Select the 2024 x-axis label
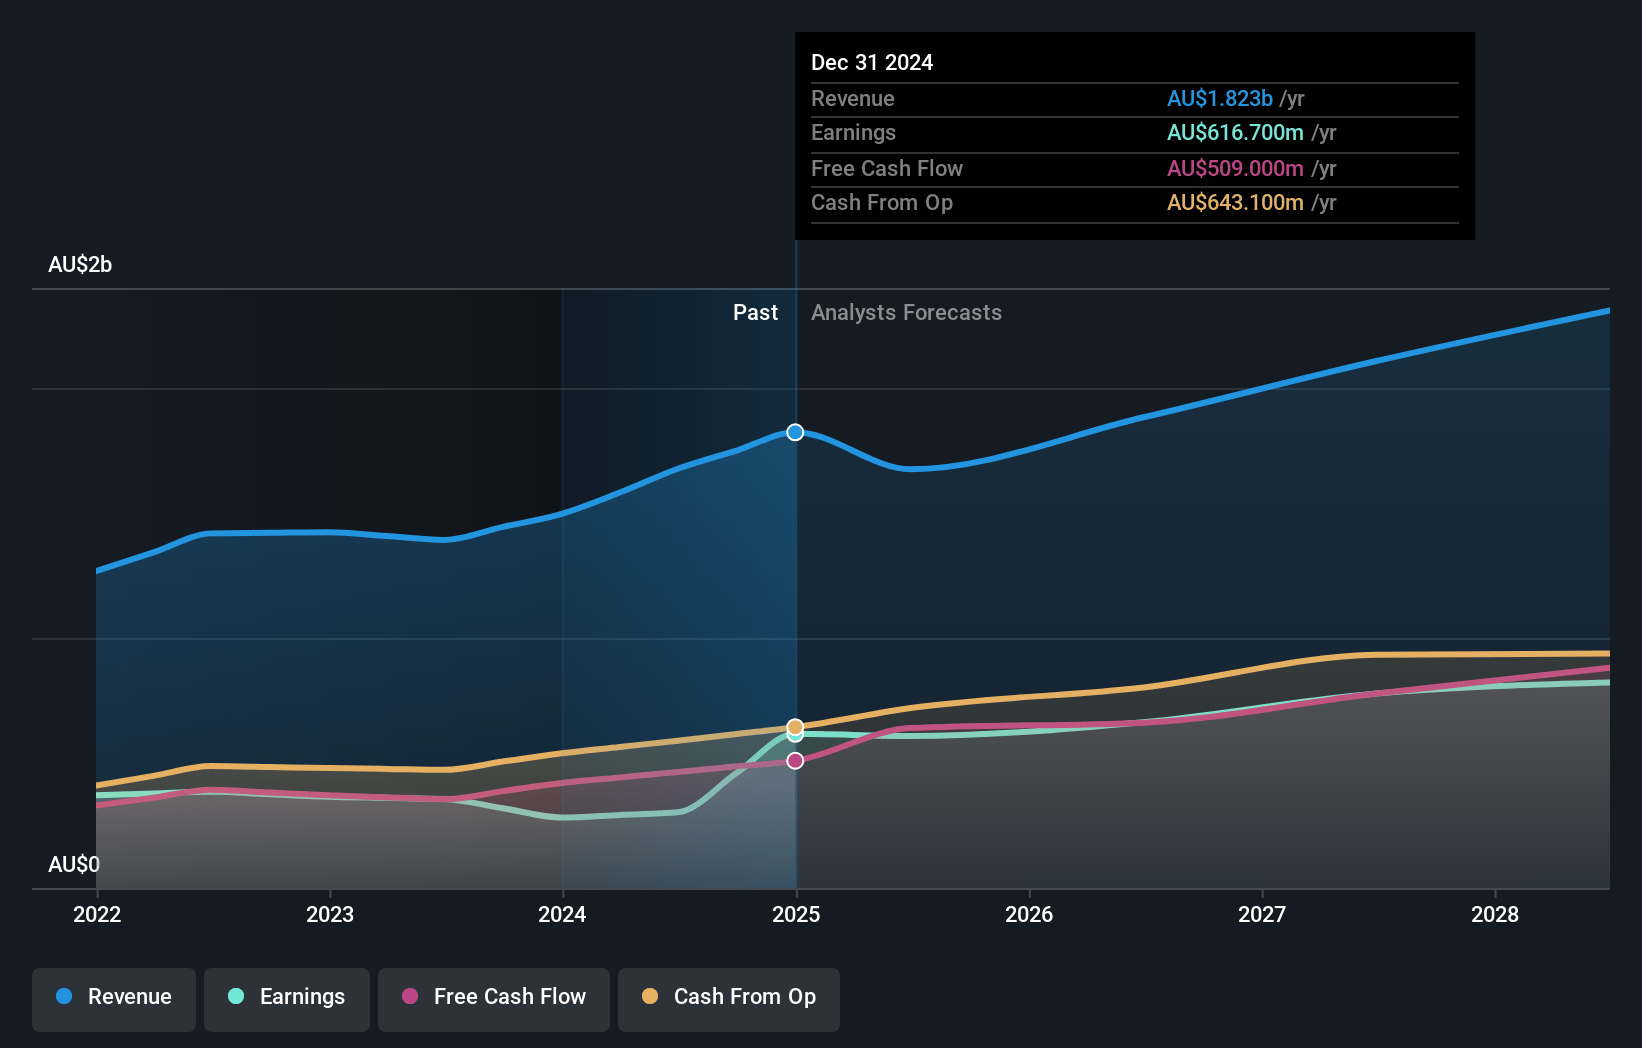1642x1048 pixels. 562,914
